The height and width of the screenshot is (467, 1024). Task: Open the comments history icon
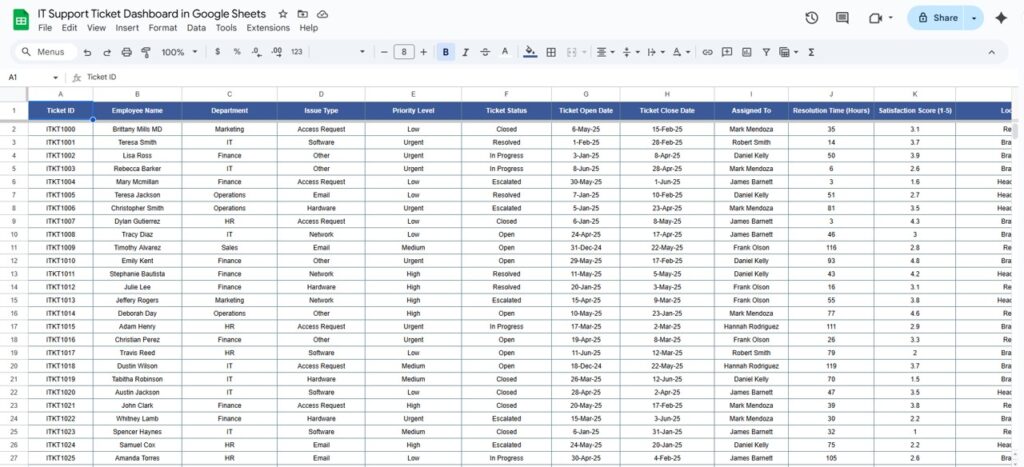point(842,18)
